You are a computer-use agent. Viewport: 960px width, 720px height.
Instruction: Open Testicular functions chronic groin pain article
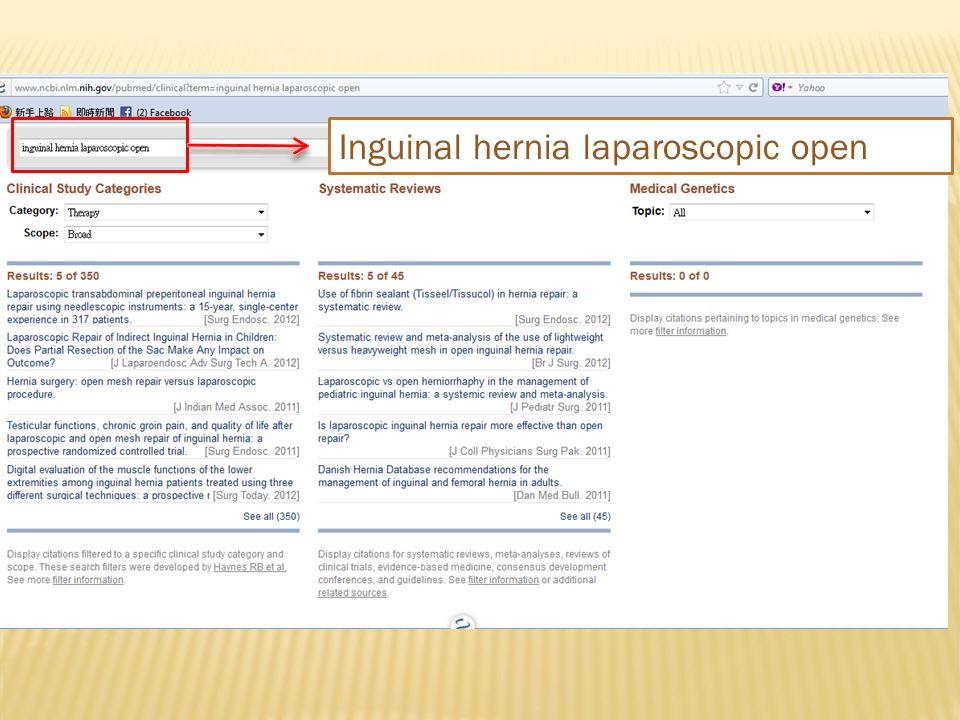[x=149, y=438]
